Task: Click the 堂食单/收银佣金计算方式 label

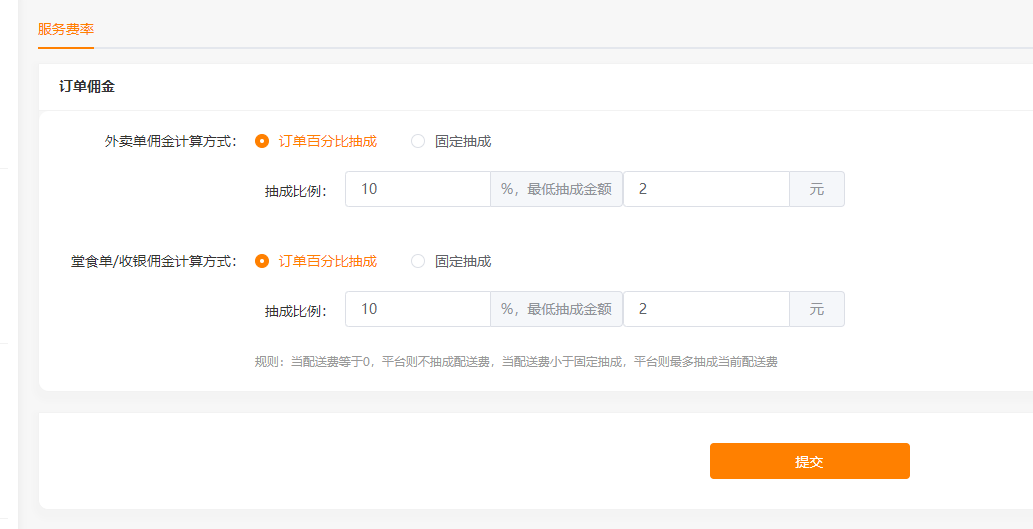Action: [x=154, y=261]
